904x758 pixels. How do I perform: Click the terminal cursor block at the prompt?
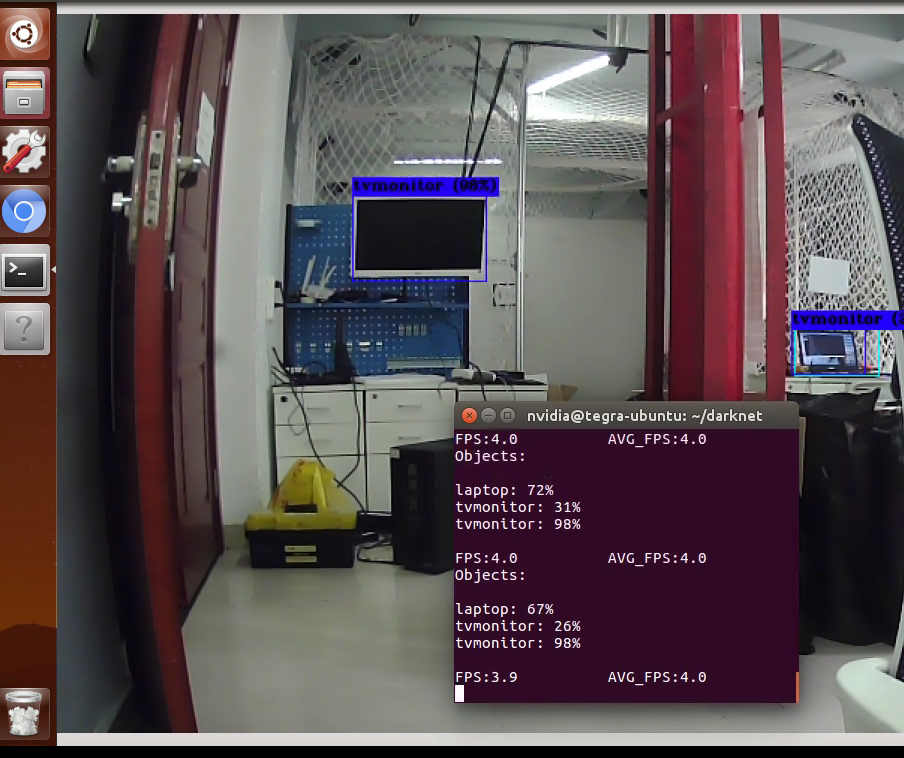459,693
